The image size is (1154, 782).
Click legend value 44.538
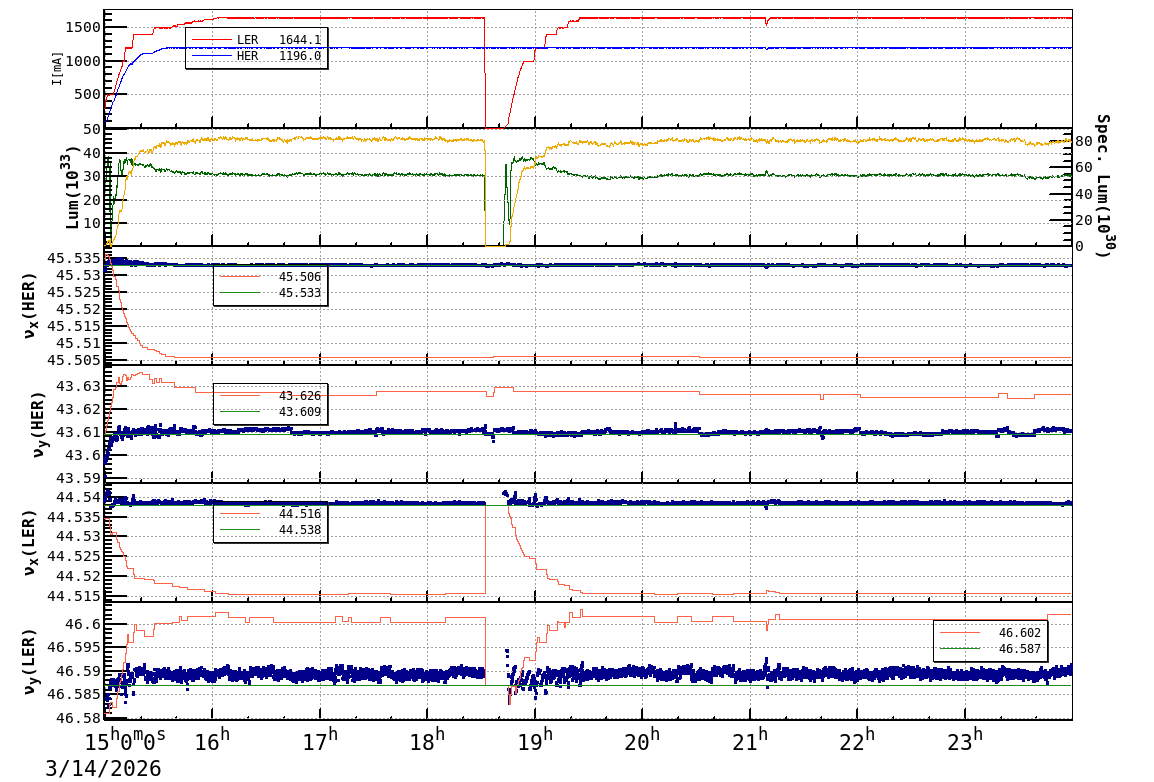[x=300, y=530]
